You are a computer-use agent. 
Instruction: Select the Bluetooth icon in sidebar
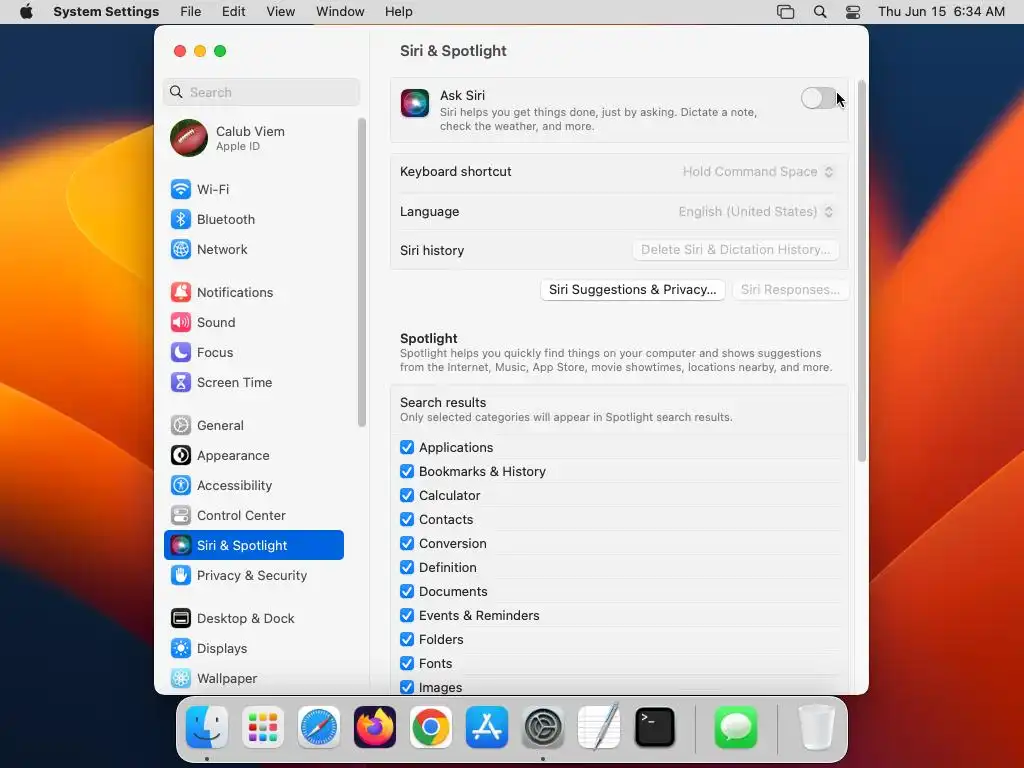tap(181, 219)
